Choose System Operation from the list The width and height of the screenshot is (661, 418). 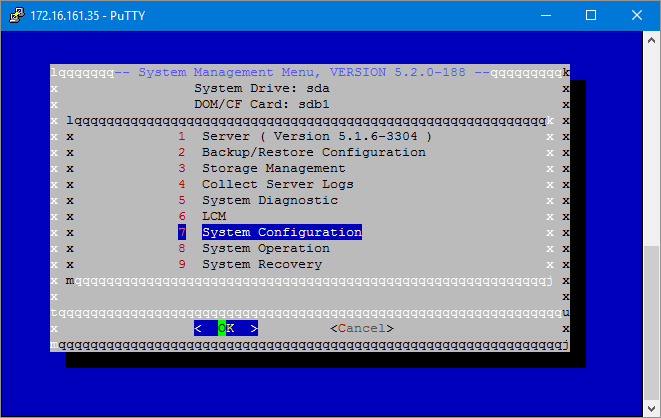click(x=265, y=248)
